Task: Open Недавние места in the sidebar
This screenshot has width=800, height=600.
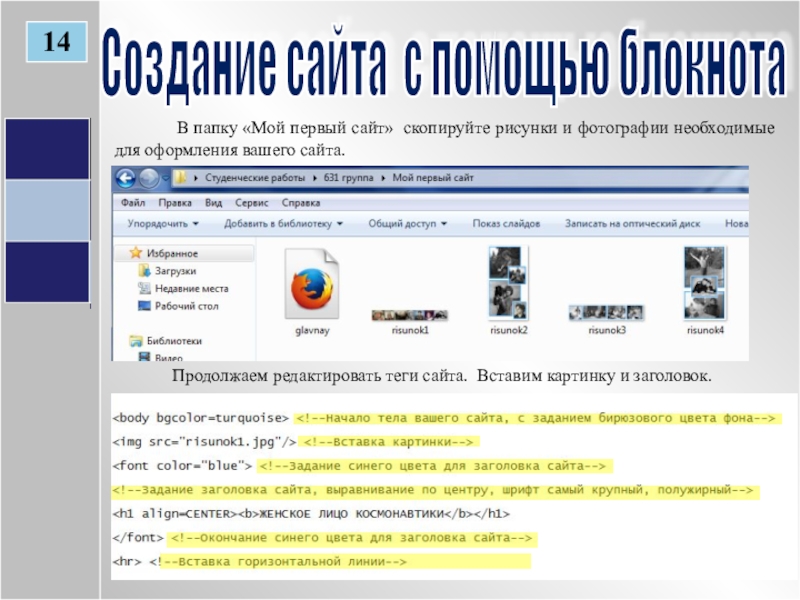Action: tap(191, 288)
